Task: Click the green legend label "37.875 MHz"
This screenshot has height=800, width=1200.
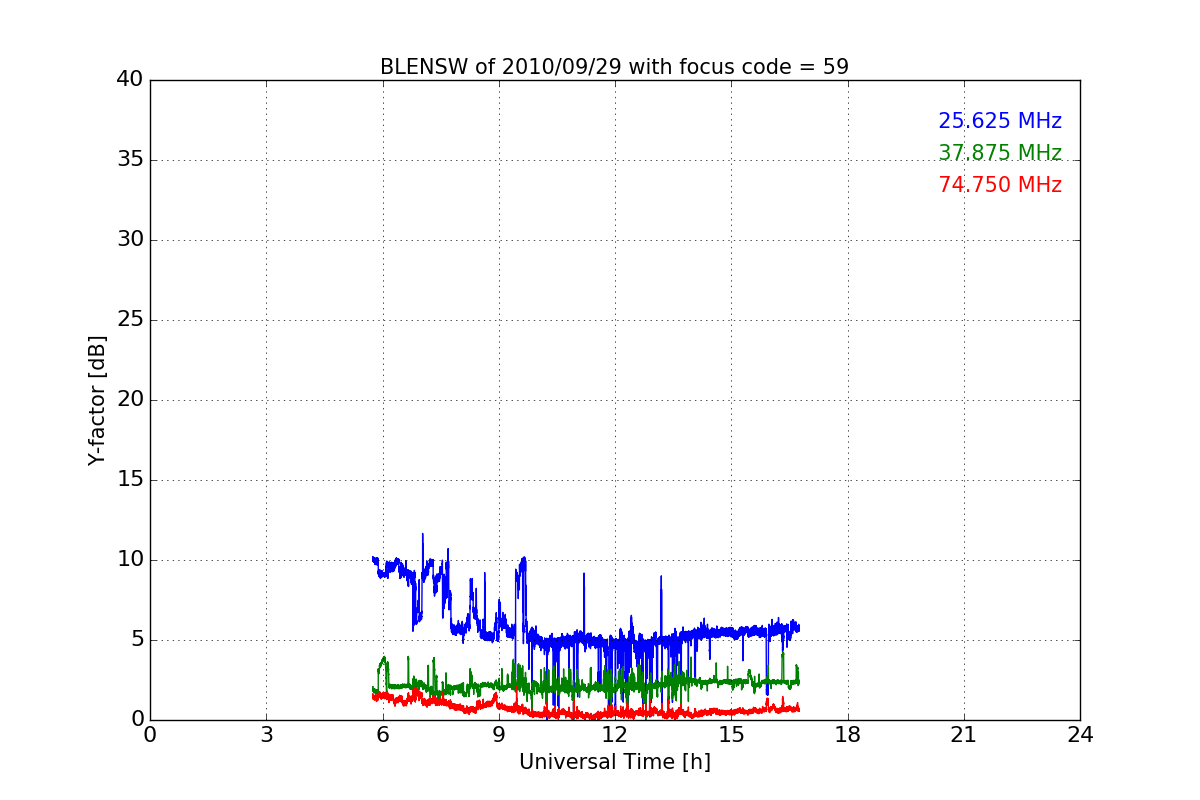Action: [x=1000, y=153]
